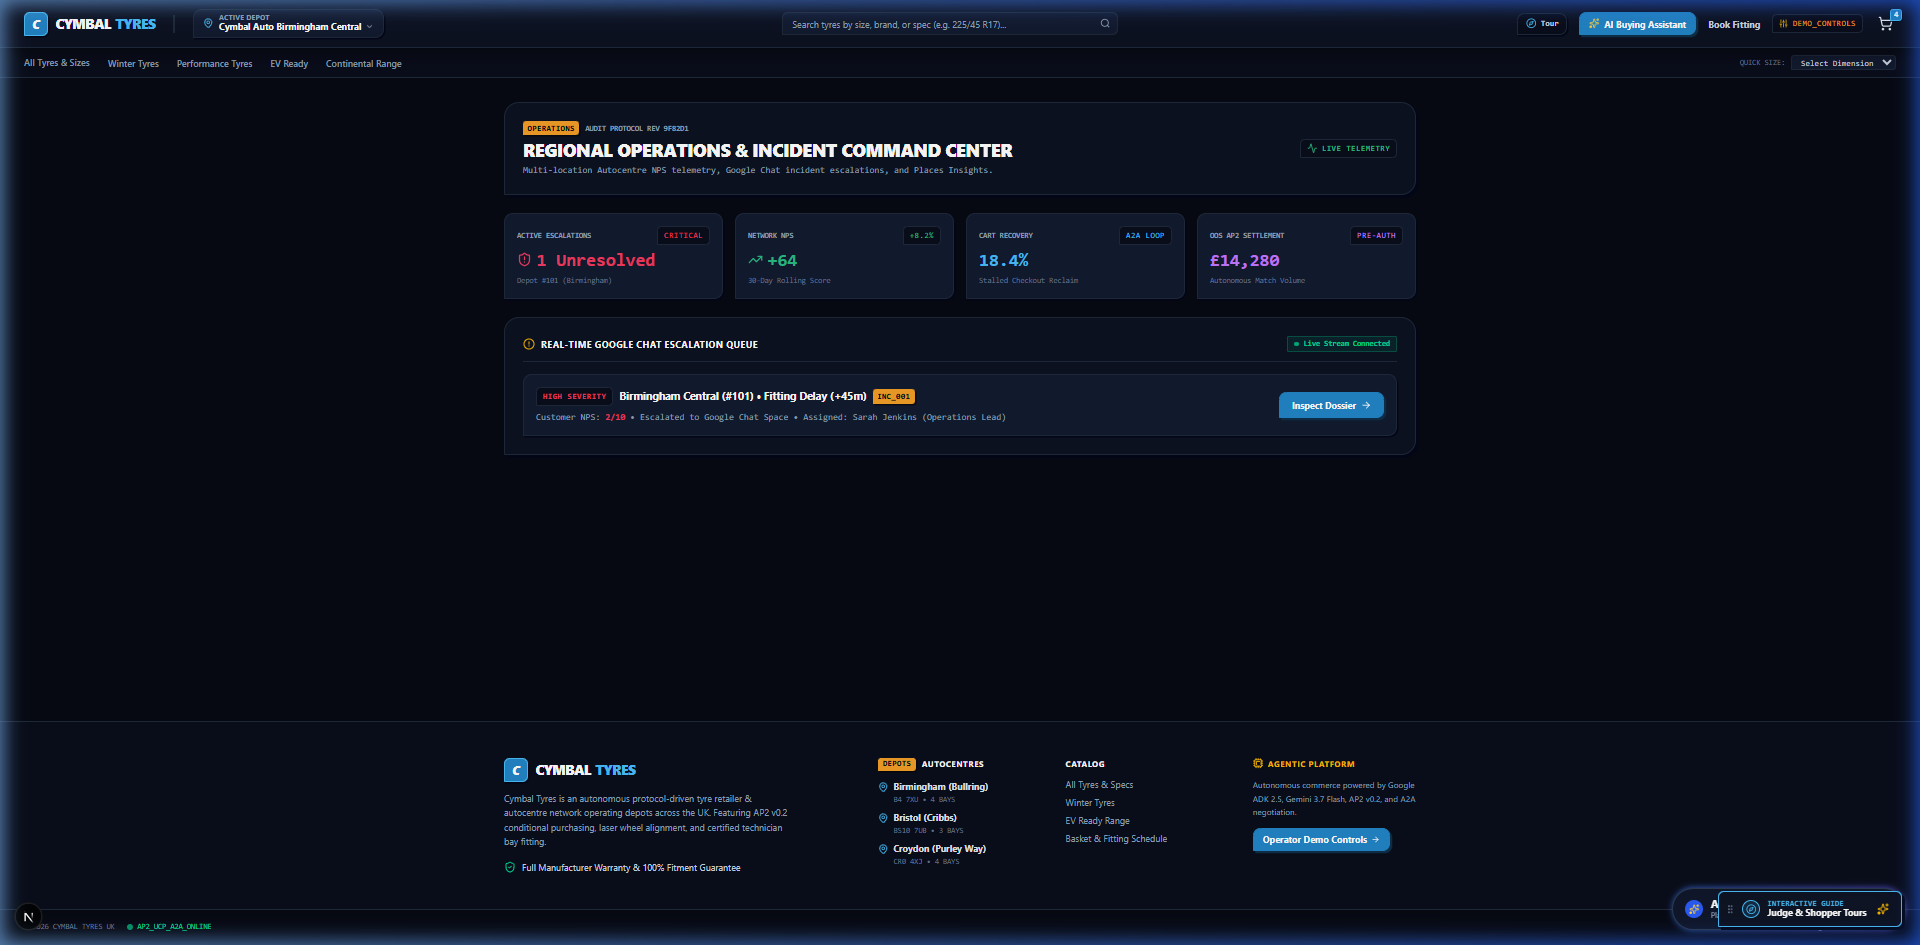Click the Depot #101 (Birmingham) subtitle

pyautogui.click(x=564, y=281)
